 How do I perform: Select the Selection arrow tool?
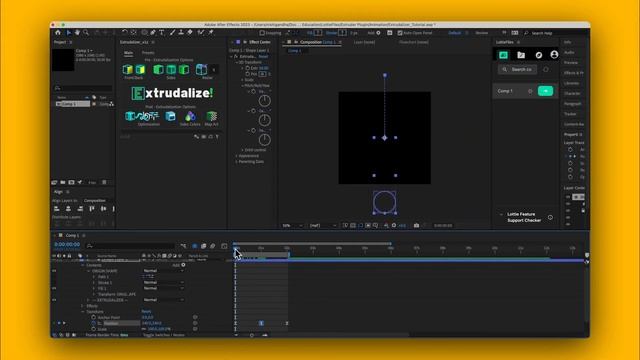pyautogui.click(x=69, y=32)
